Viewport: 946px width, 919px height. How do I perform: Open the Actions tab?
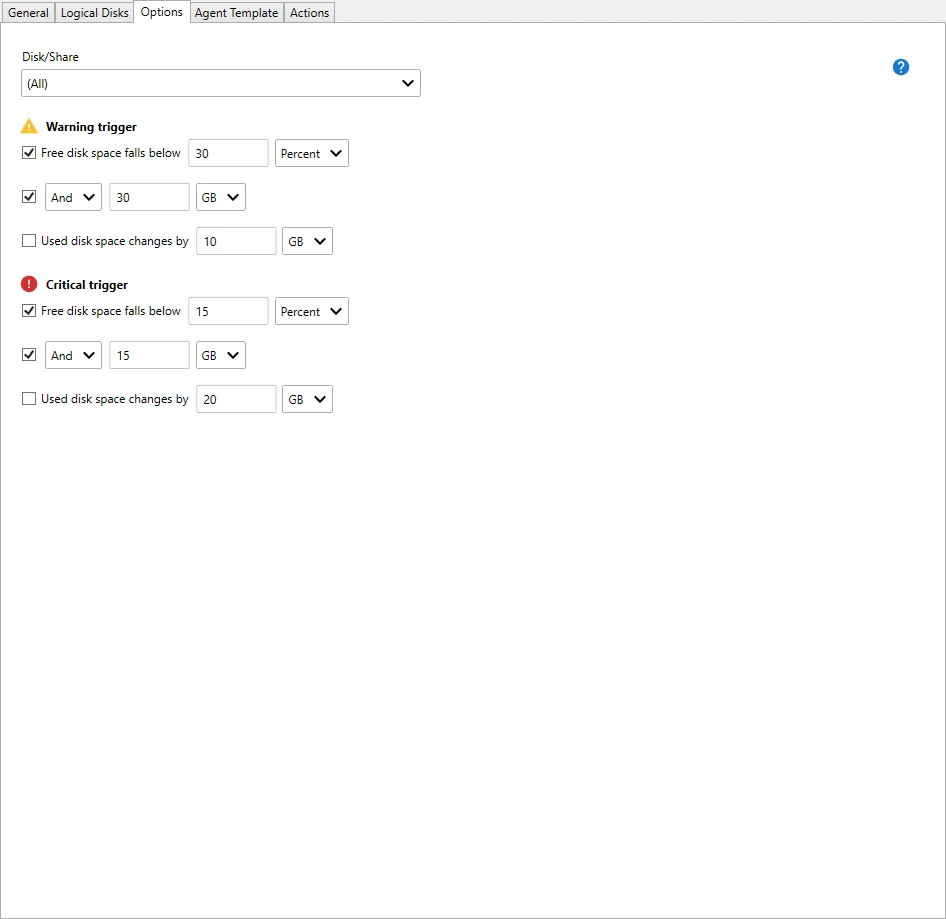[309, 13]
